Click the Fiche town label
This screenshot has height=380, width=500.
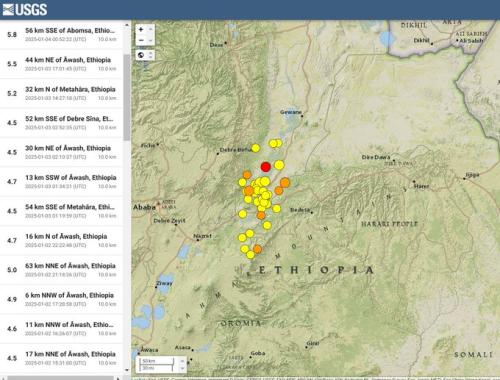pyautogui.click(x=148, y=145)
